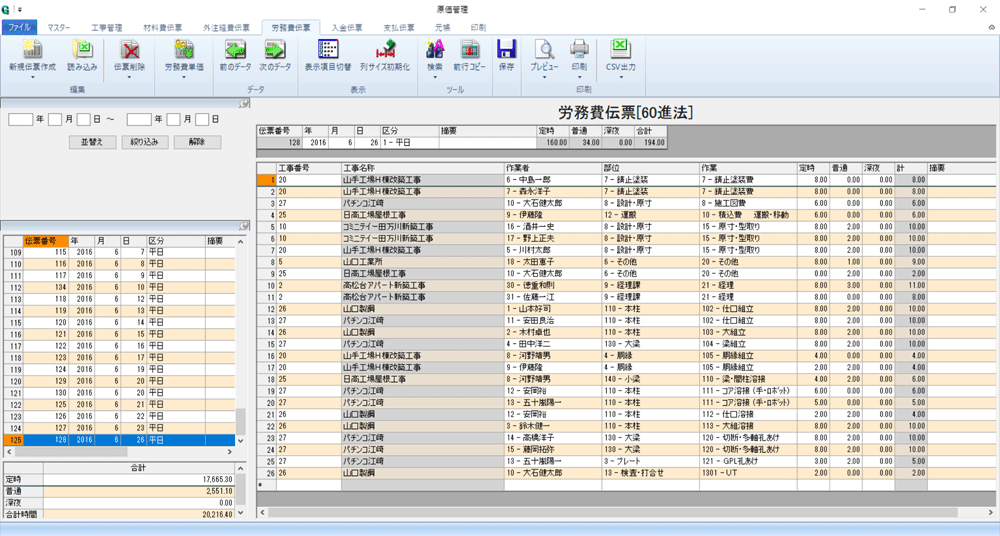Expand the プレビュー dropdown arrow
The height and width of the screenshot is (536, 1000).
[544, 77]
